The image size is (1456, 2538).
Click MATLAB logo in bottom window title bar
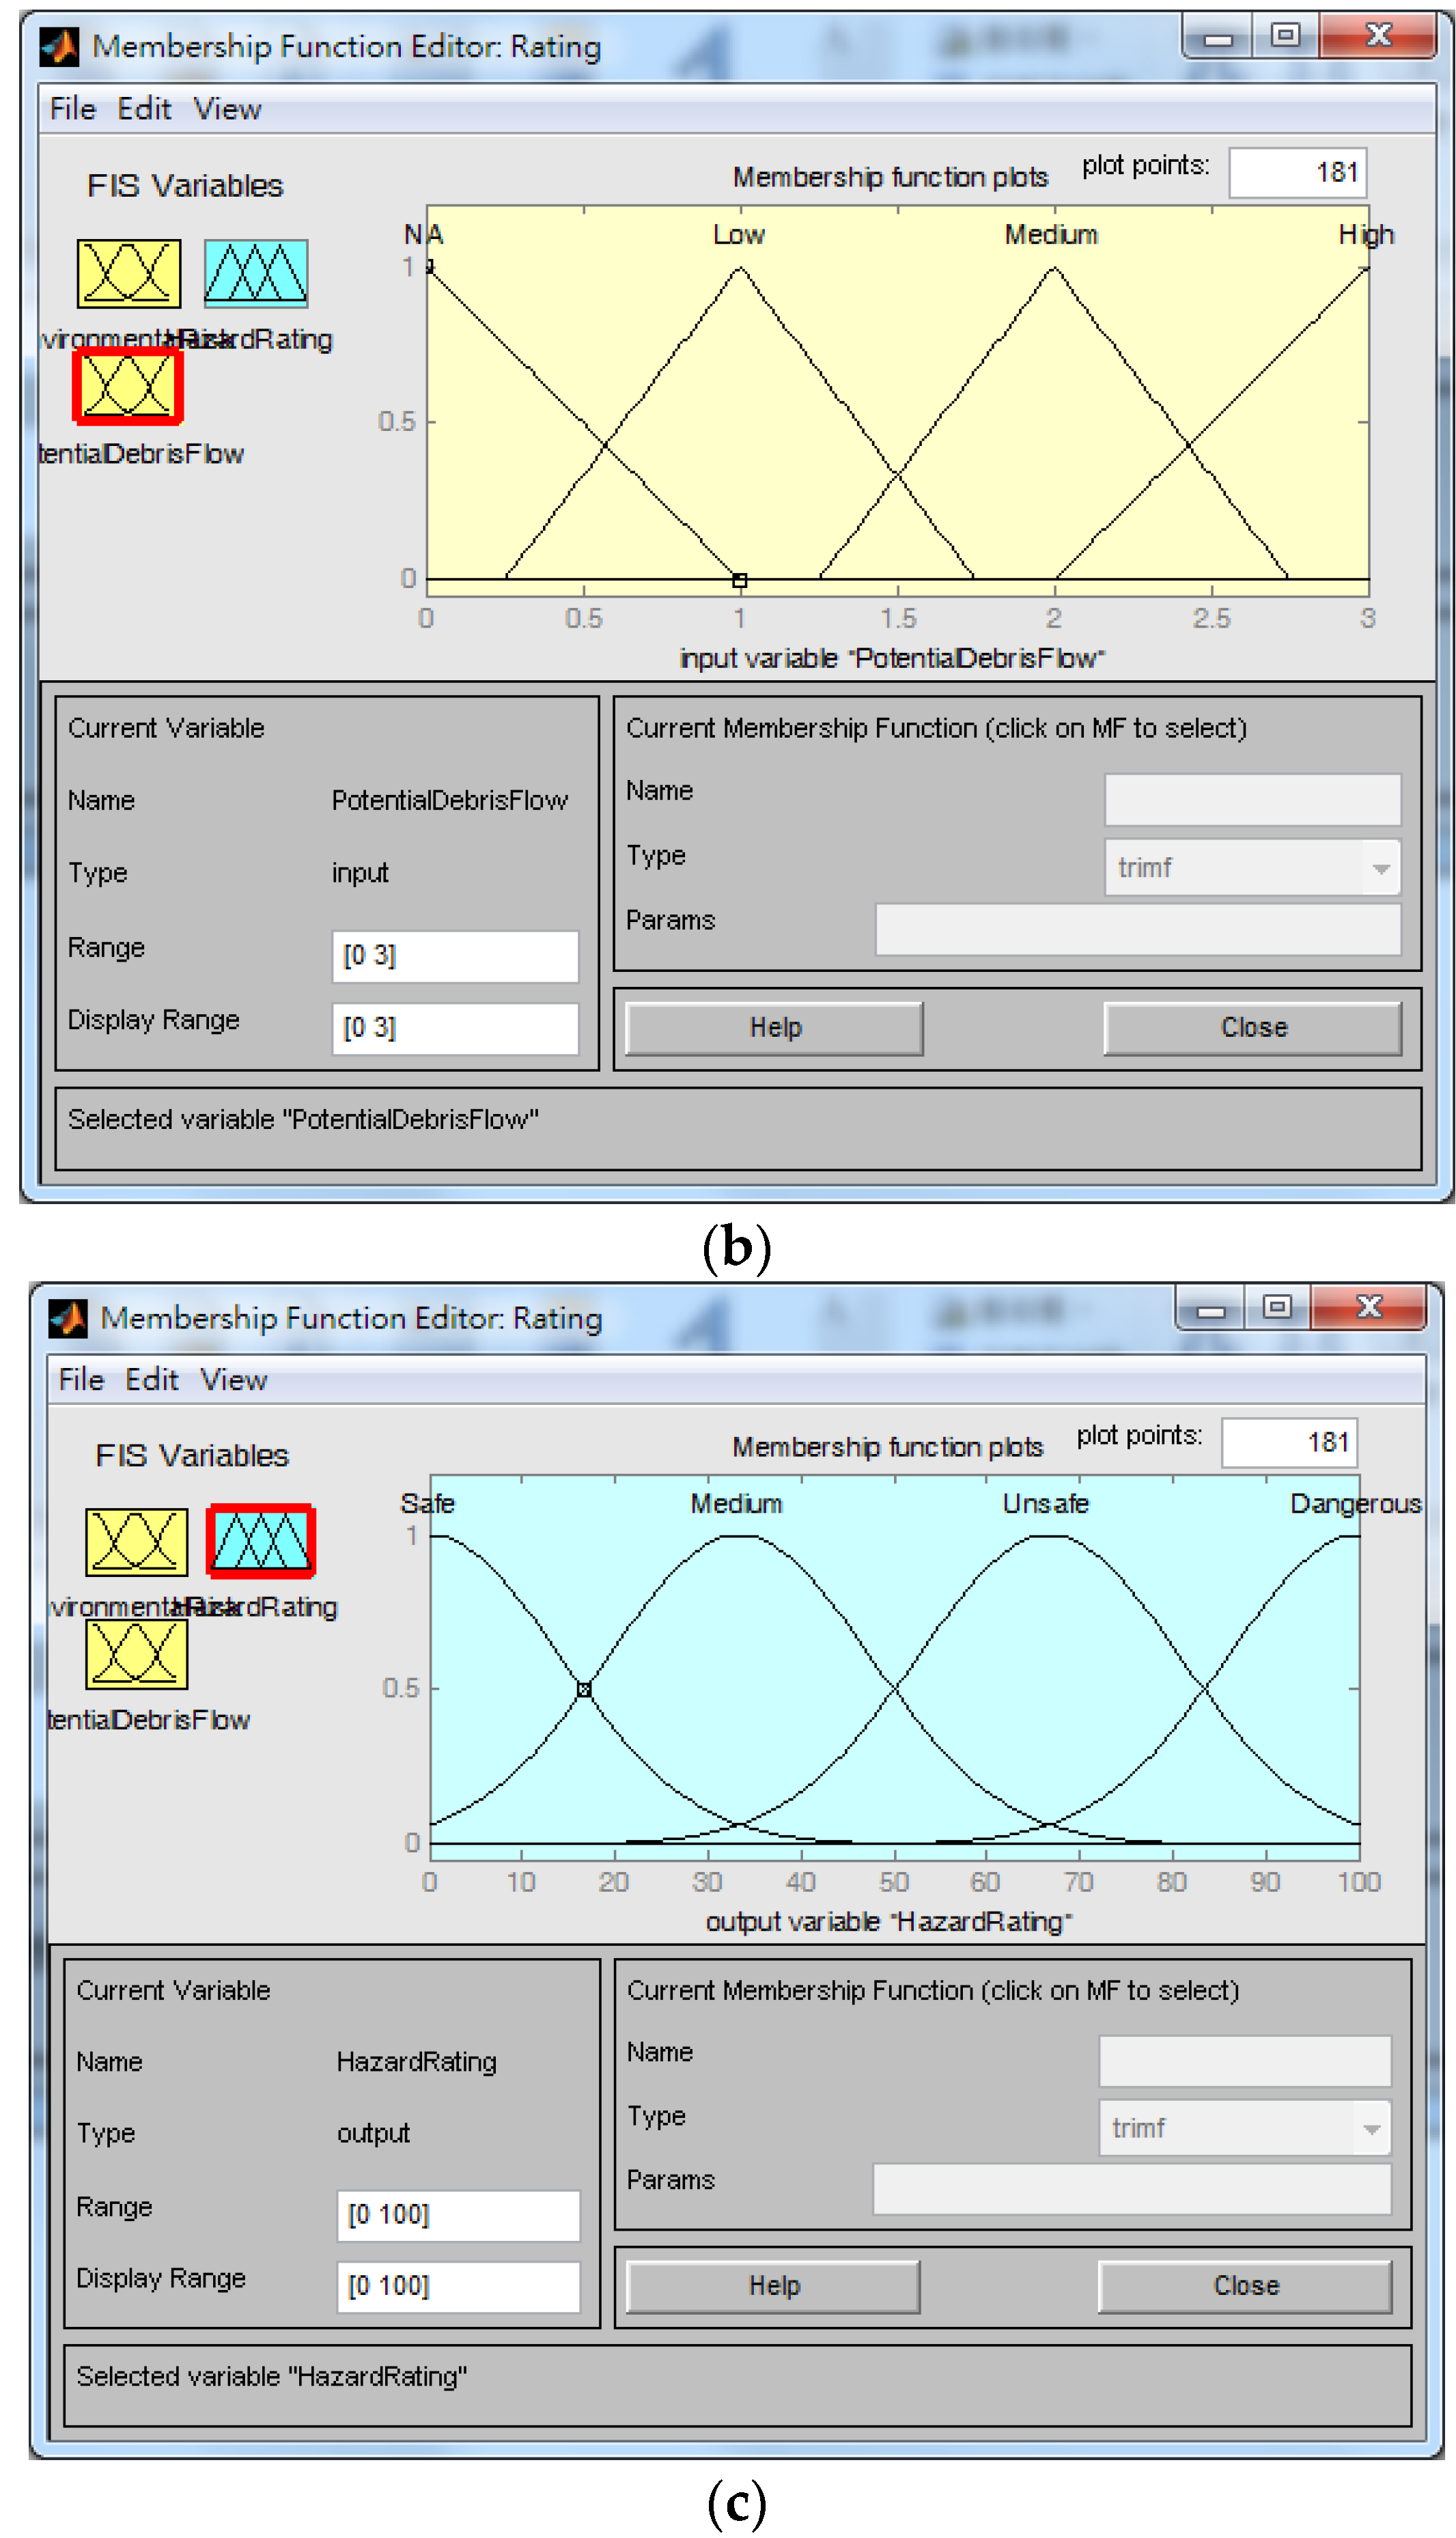click(x=68, y=1318)
